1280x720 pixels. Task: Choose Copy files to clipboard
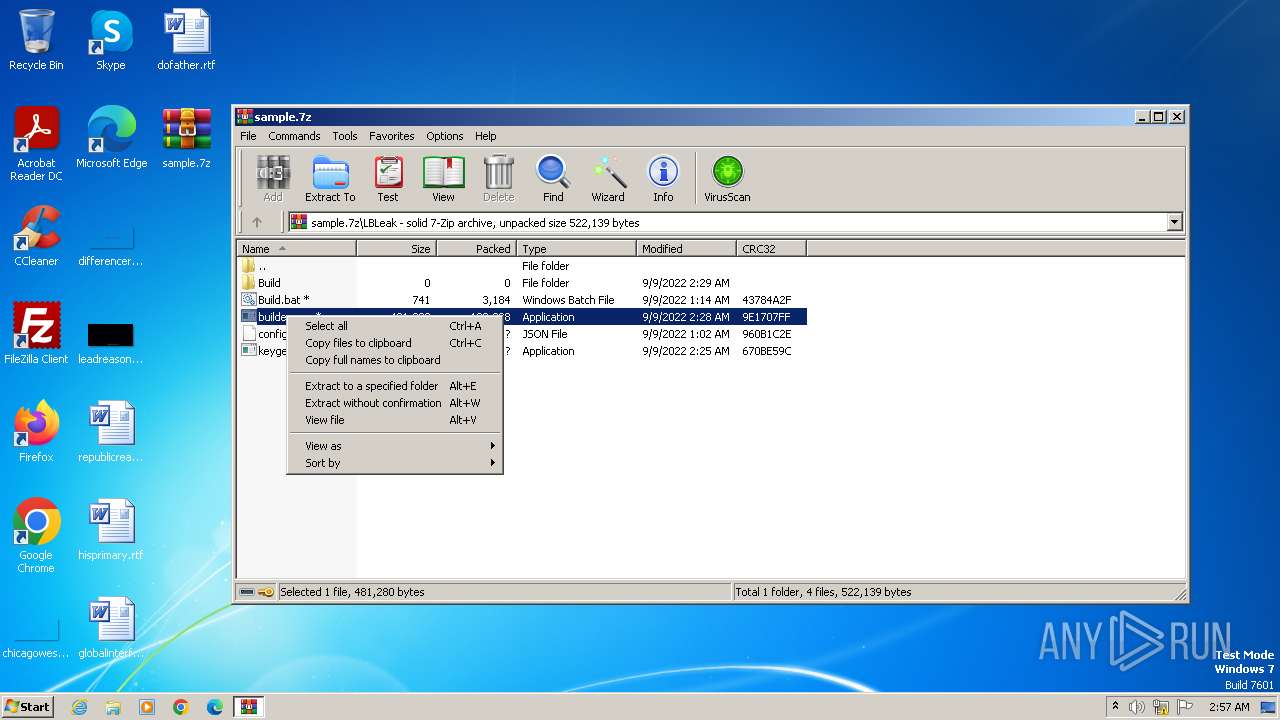tap(395, 343)
